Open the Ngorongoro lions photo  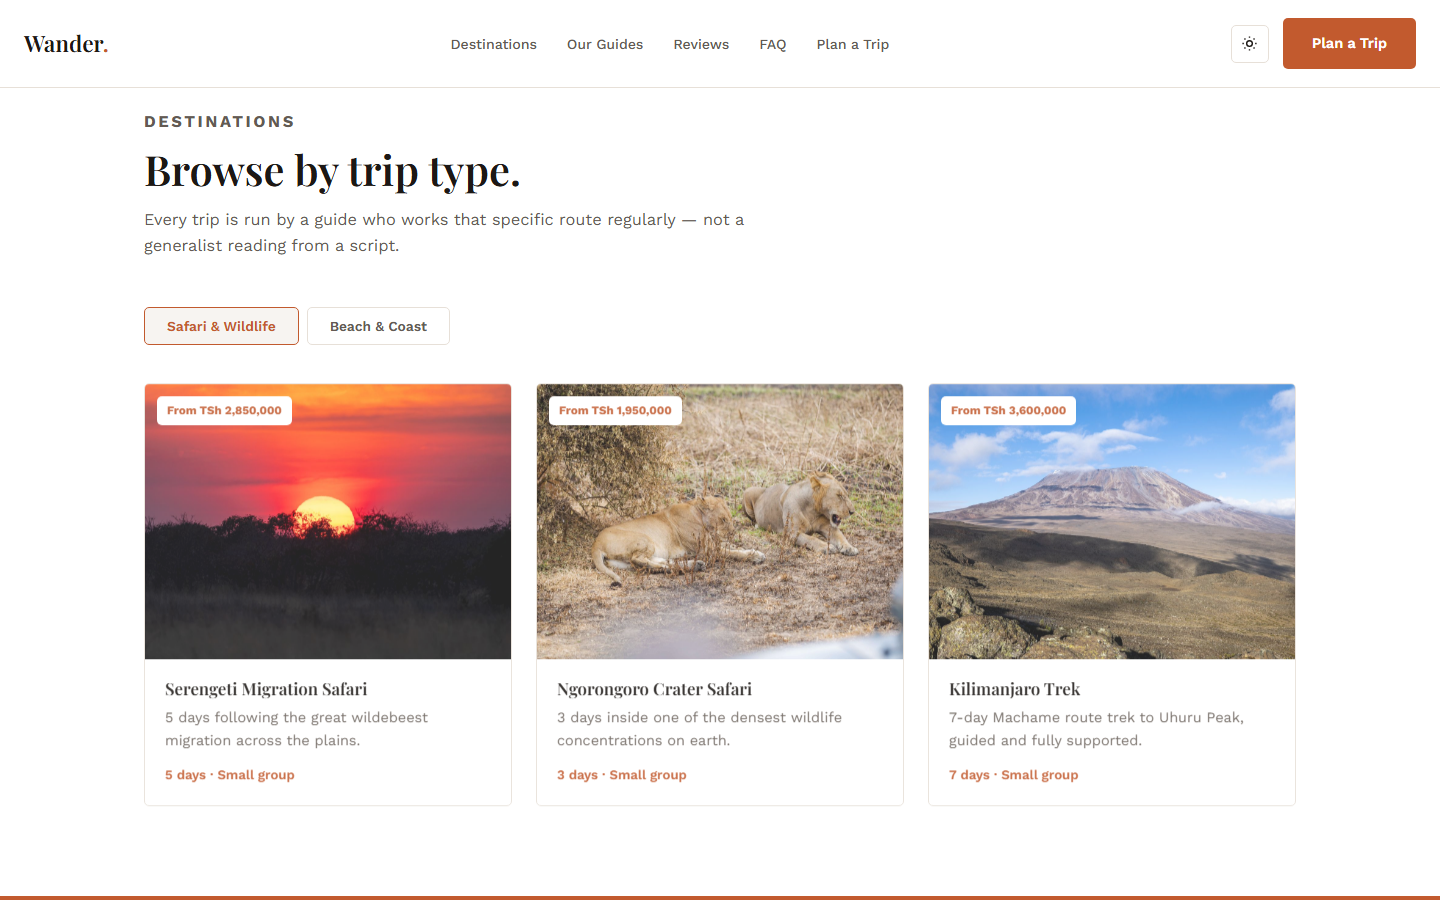pyautogui.click(x=720, y=522)
